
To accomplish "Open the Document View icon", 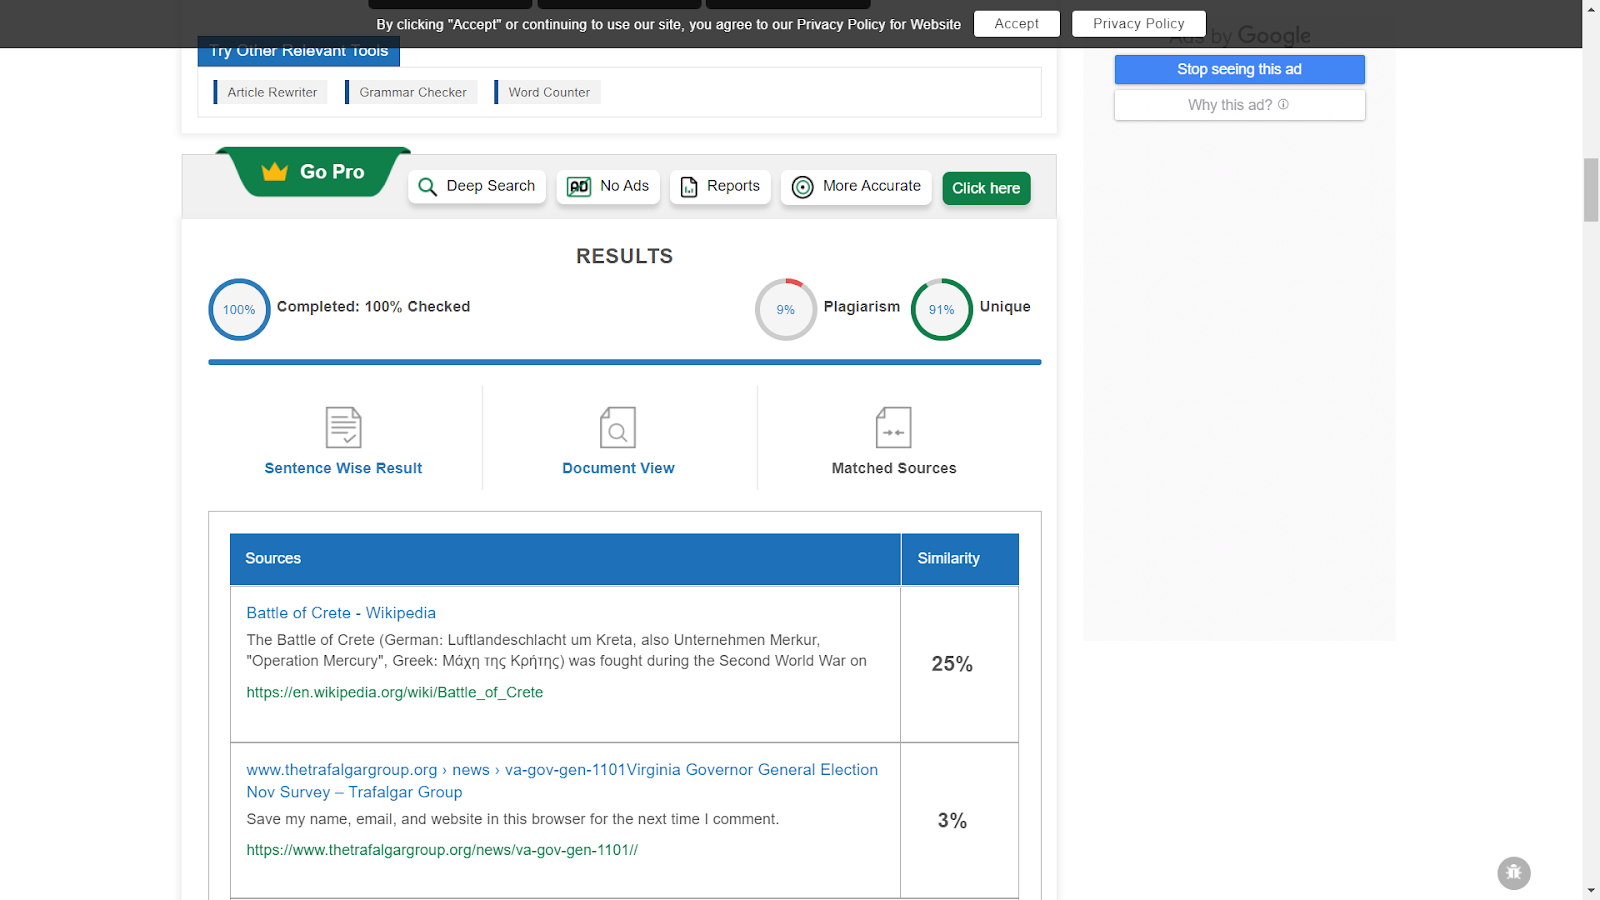I will pos(618,428).
